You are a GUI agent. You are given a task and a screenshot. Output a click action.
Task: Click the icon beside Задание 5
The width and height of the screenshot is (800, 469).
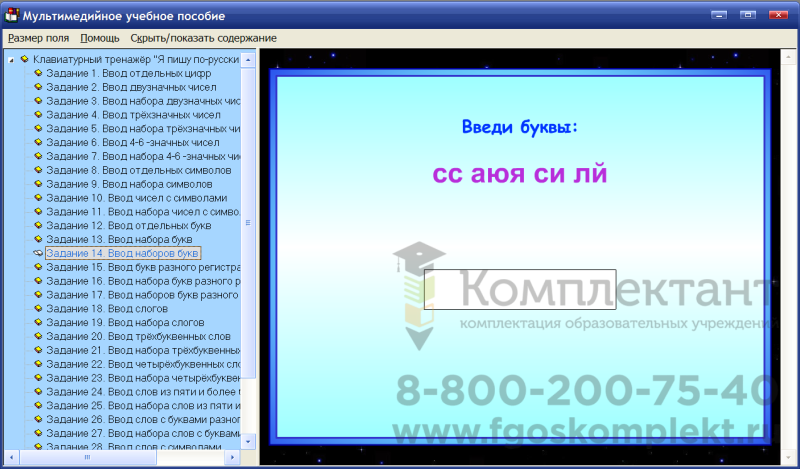(x=38, y=128)
